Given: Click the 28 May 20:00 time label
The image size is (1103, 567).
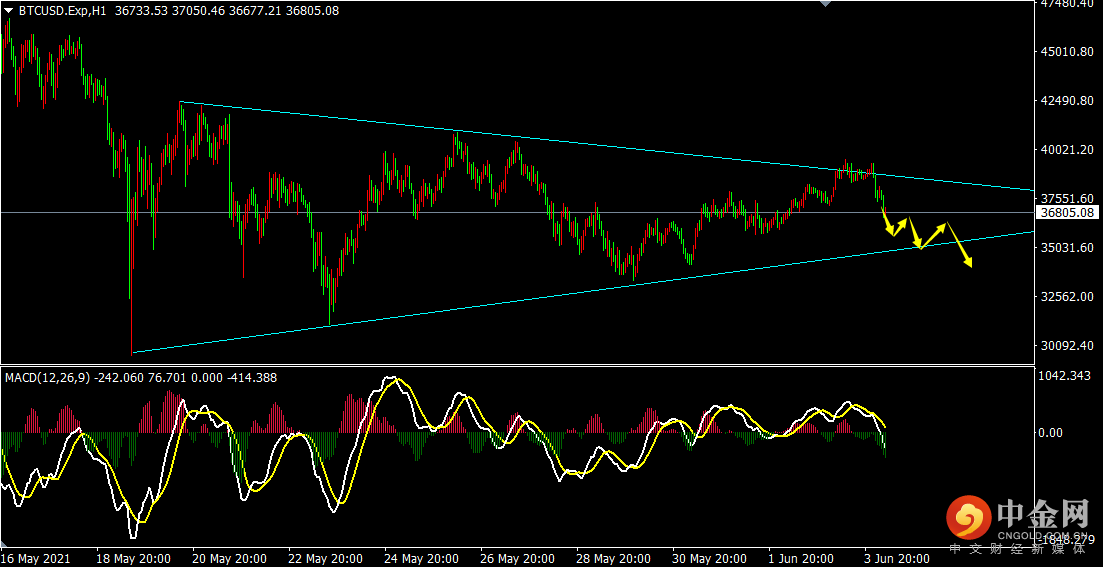Looking at the screenshot, I should (611, 558).
